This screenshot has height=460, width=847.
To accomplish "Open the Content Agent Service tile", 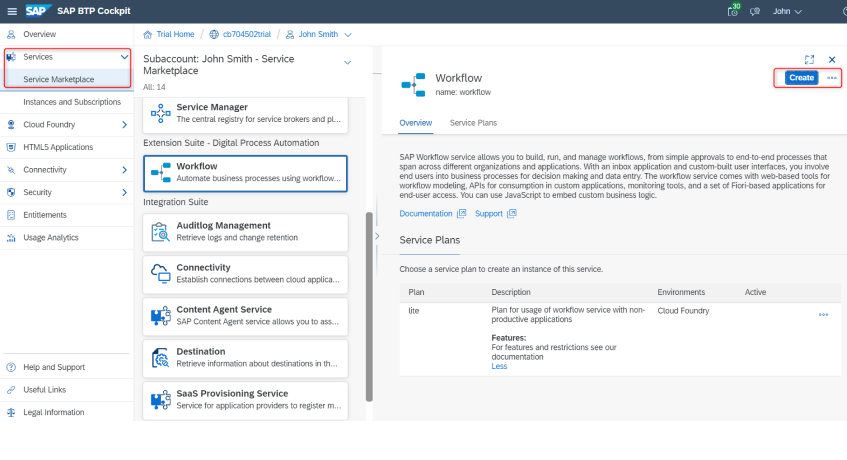I will click(246, 316).
